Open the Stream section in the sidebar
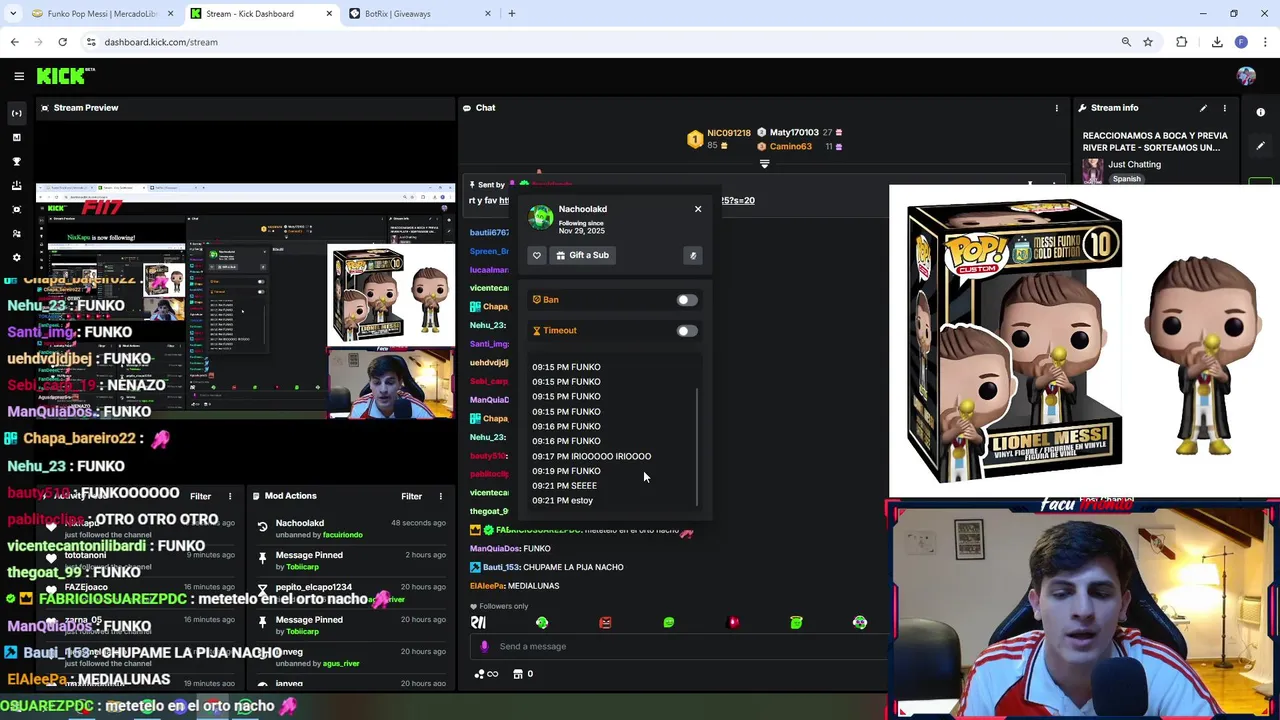The width and height of the screenshot is (1280, 720). coord(16,113)
